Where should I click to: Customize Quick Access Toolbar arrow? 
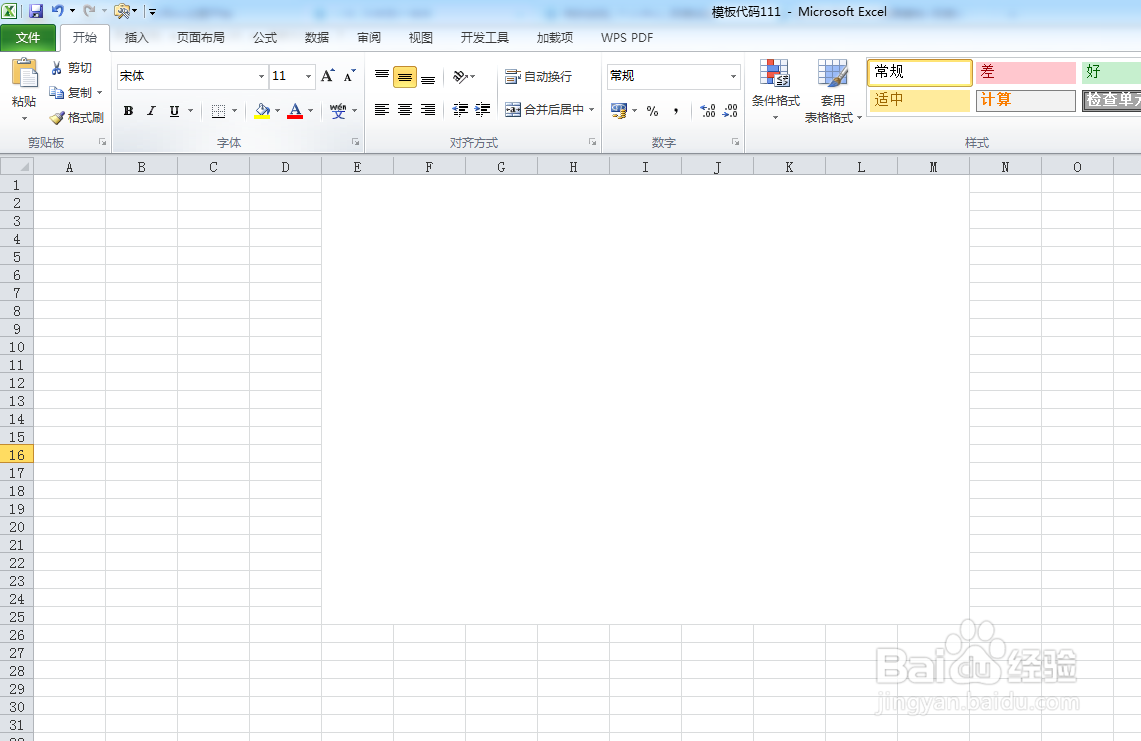[152, 12]
